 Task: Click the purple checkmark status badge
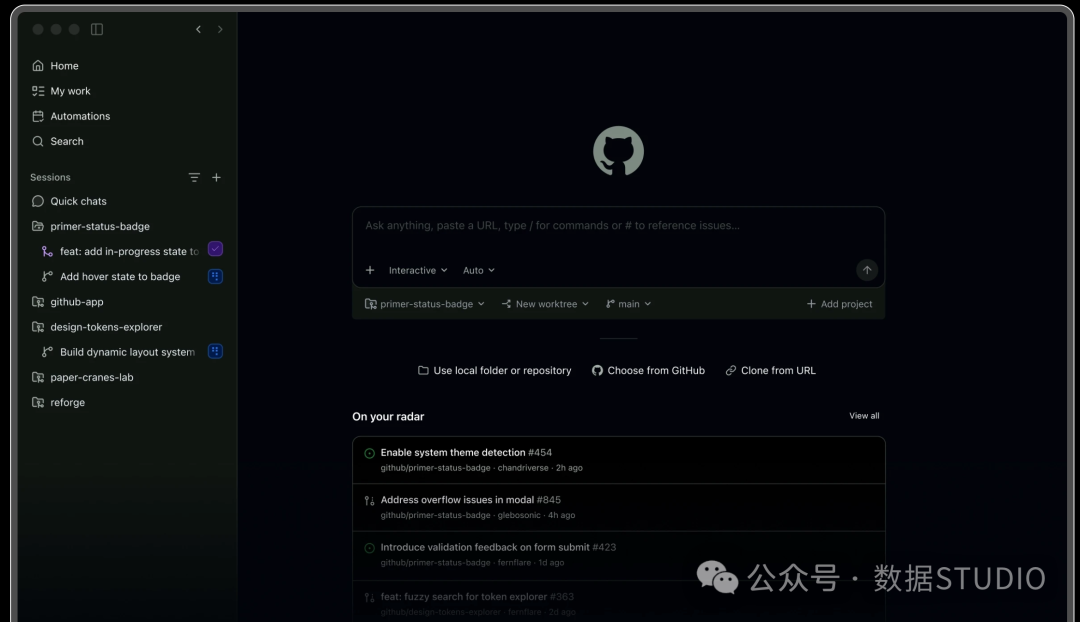pyautogui.click(x=216, y=249)
